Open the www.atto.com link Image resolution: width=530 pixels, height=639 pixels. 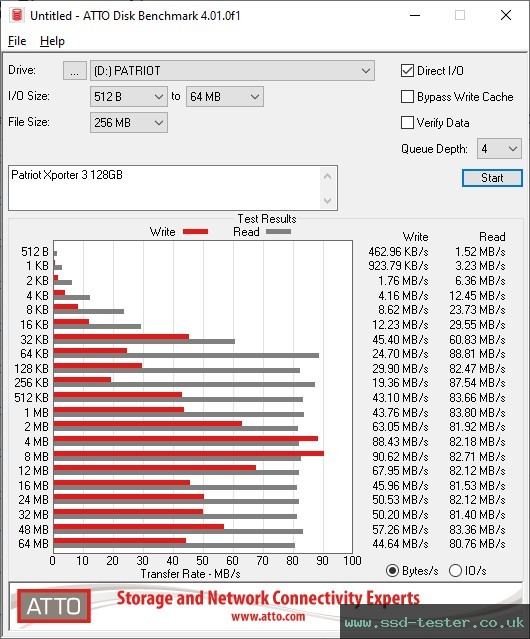pyautogui.click(x=268, y=617)
